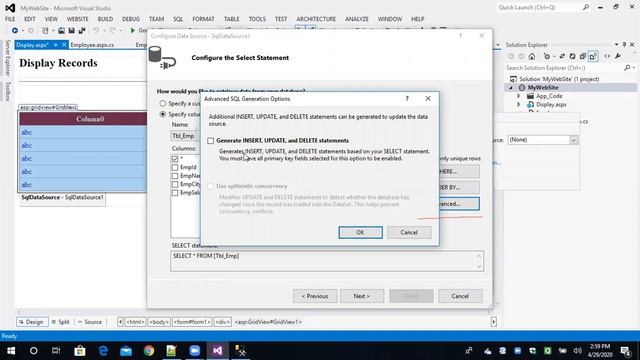This screenshot has width=640, height=360.
Task: Open the Solution Explorer search options dropdown
Action: pos(634,68)
